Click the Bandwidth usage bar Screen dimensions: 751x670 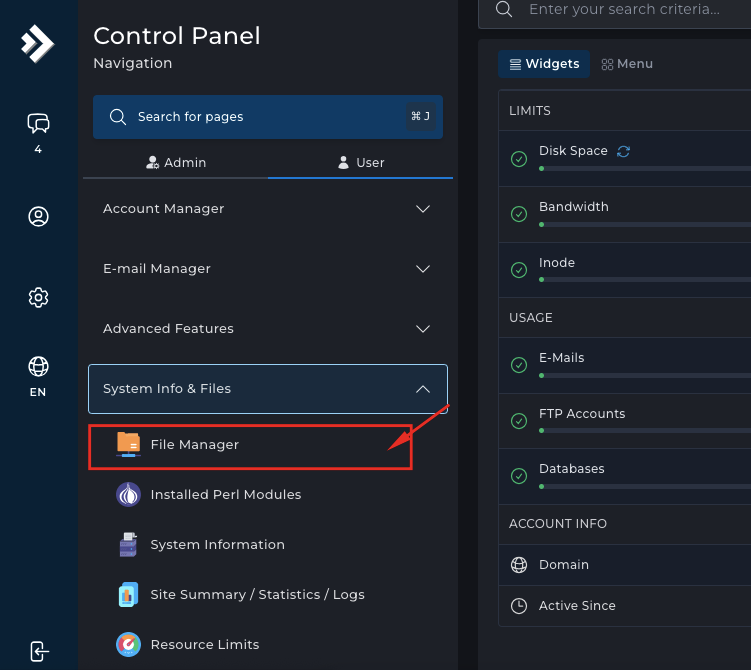645,224
